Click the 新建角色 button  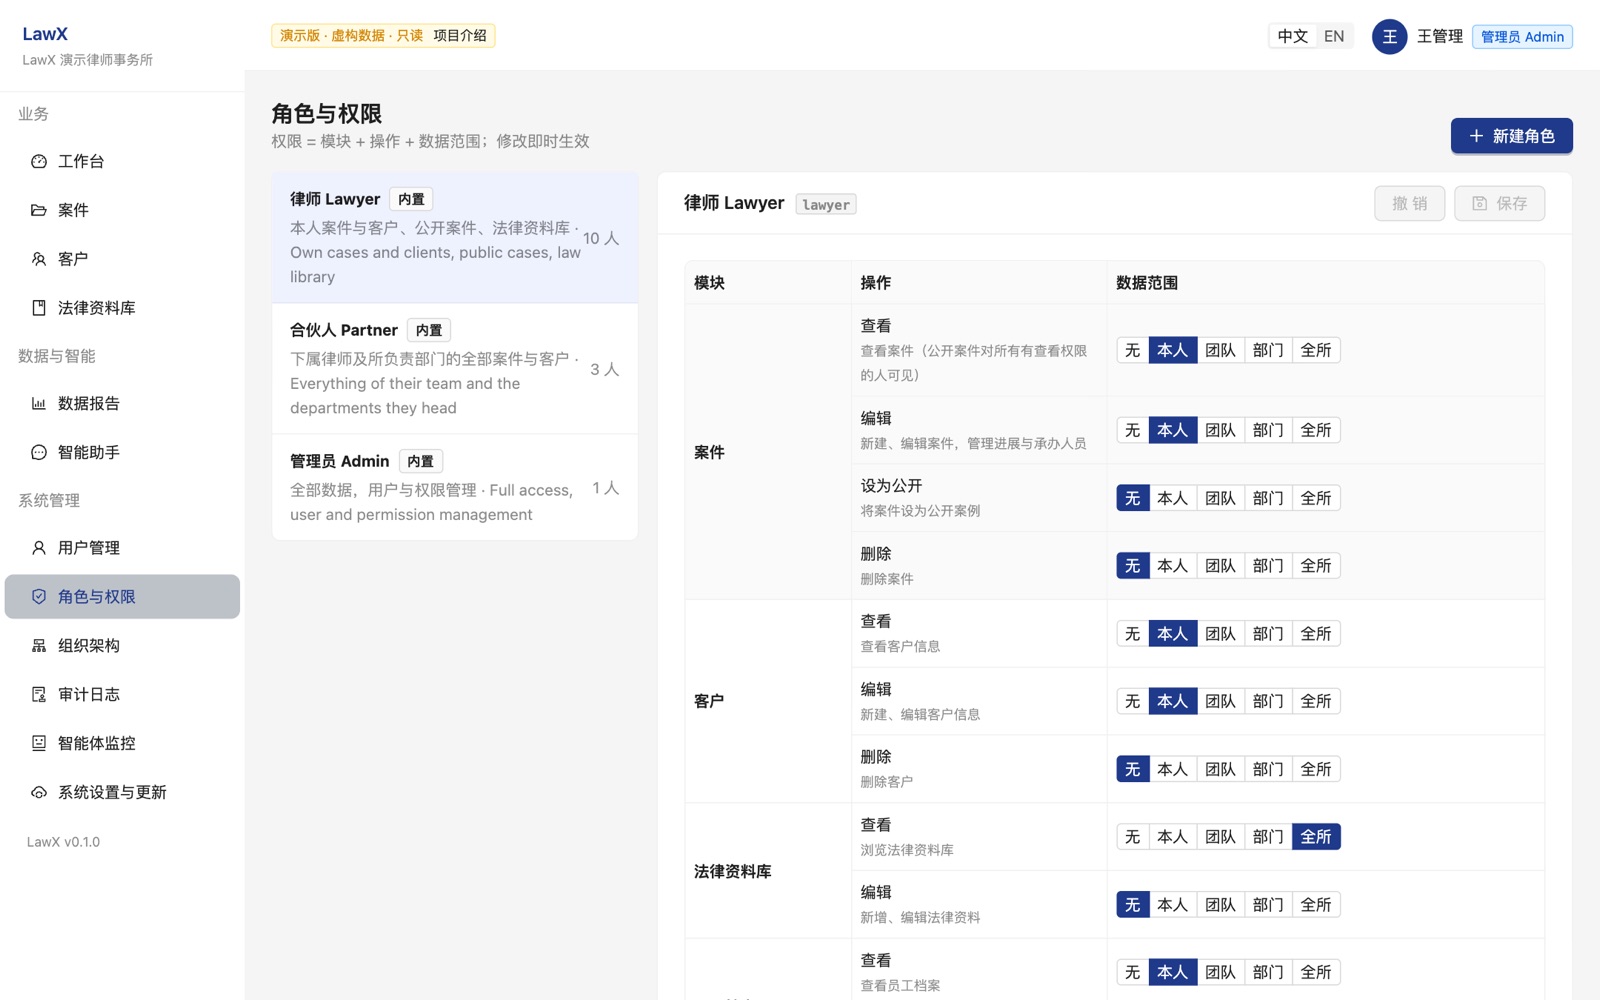1511,136
